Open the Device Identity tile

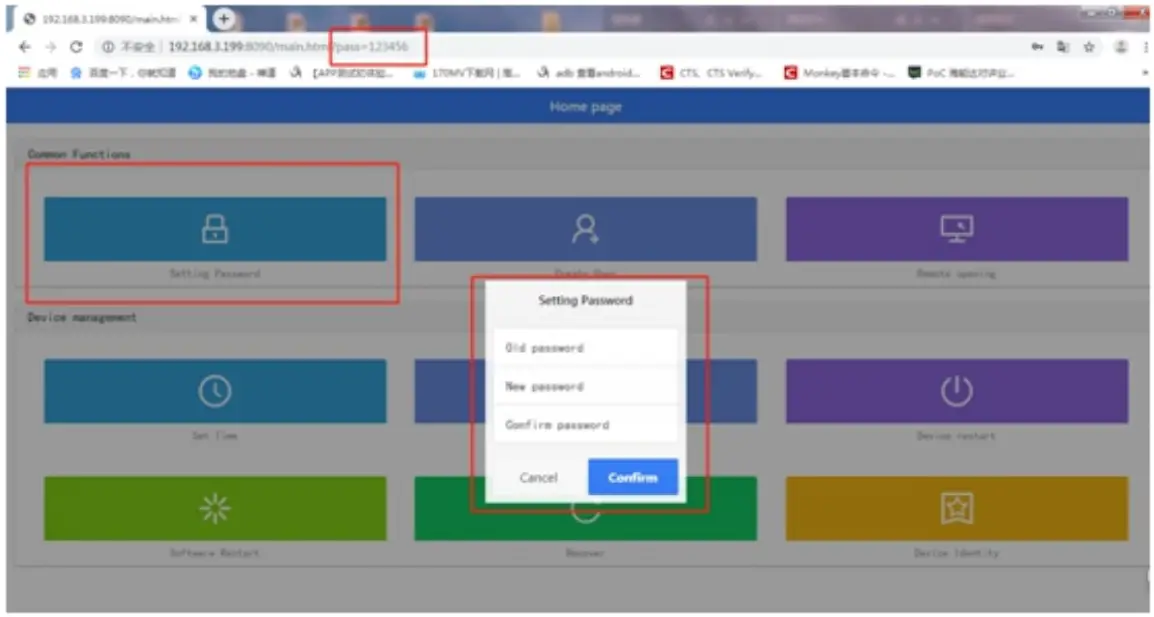(957, 508)
